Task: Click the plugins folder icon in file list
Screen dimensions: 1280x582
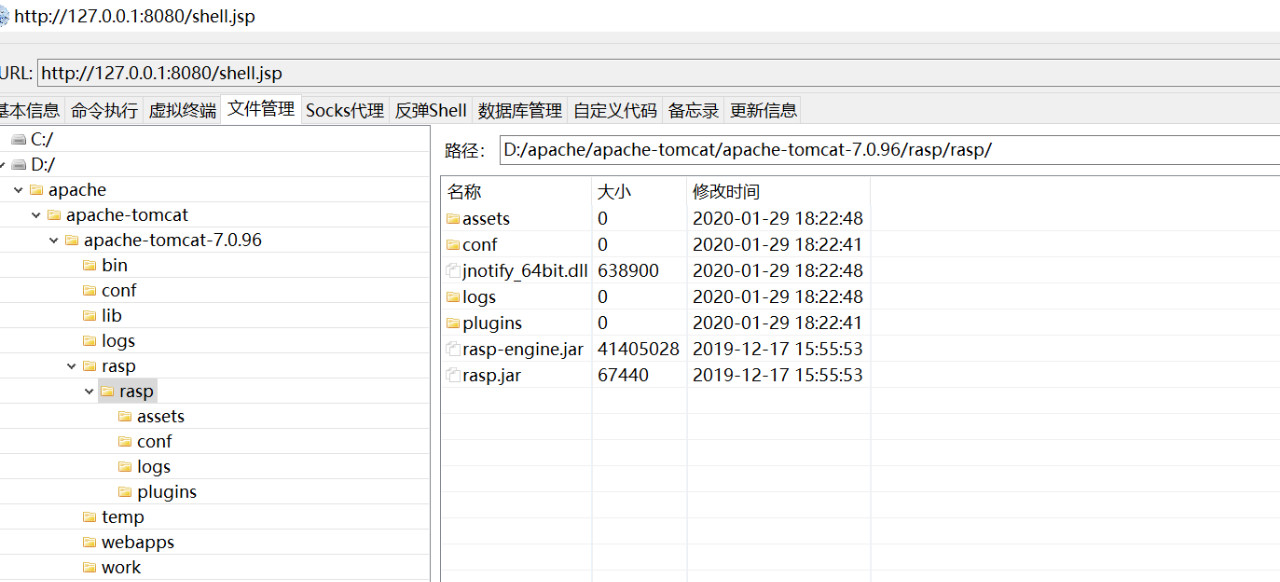Action: pos(453,323)
